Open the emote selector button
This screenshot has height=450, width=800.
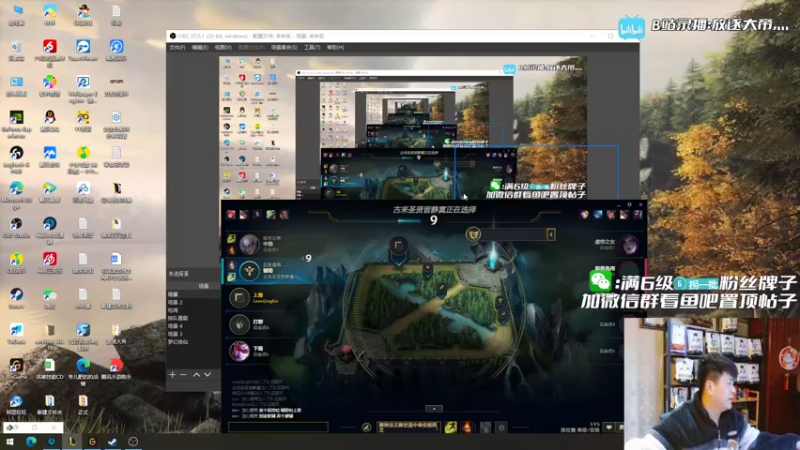[502, 427]
